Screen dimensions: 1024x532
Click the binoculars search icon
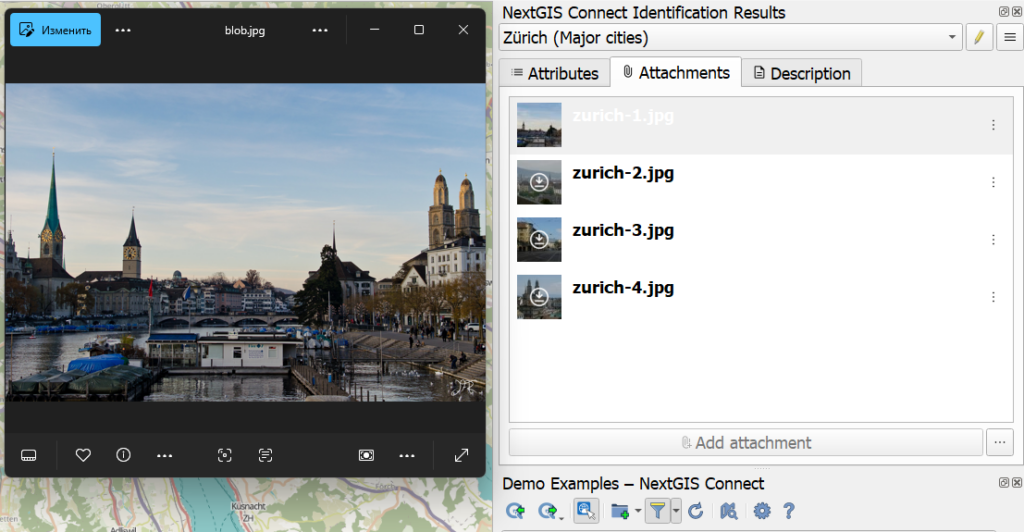[729, 510]
